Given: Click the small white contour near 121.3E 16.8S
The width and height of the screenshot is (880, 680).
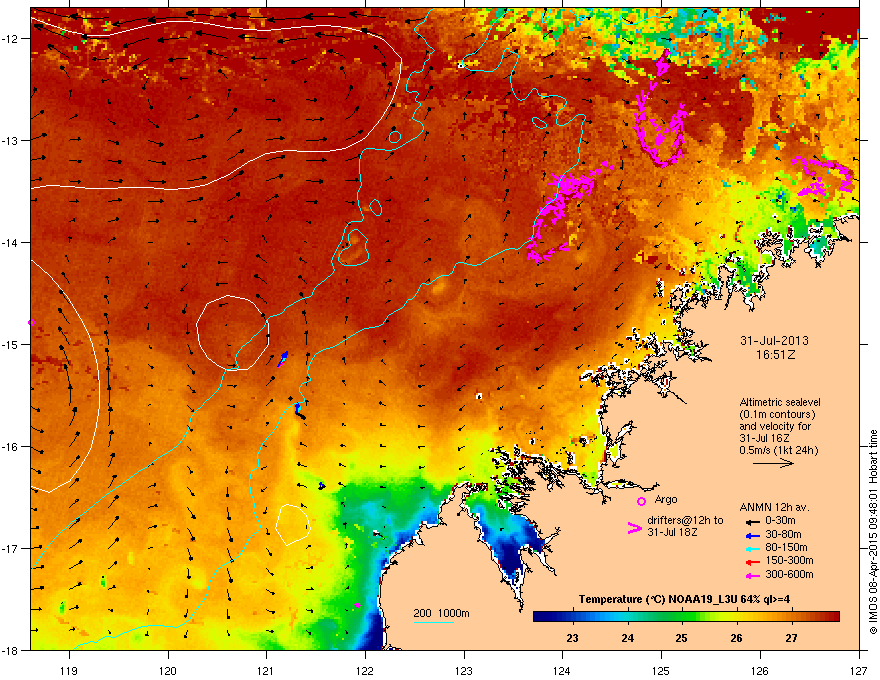Looking at the screenshot, I should (x=292, y=525).
